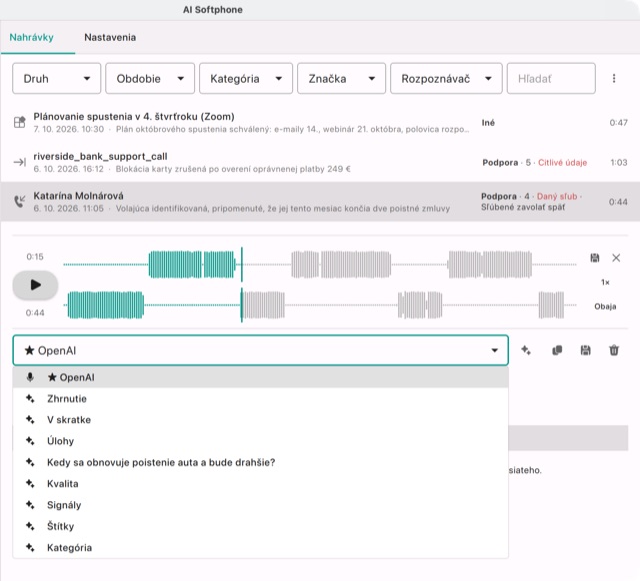Focus the Hľadať search field
The image size is (640, 581).
click(x=551, y=78)
